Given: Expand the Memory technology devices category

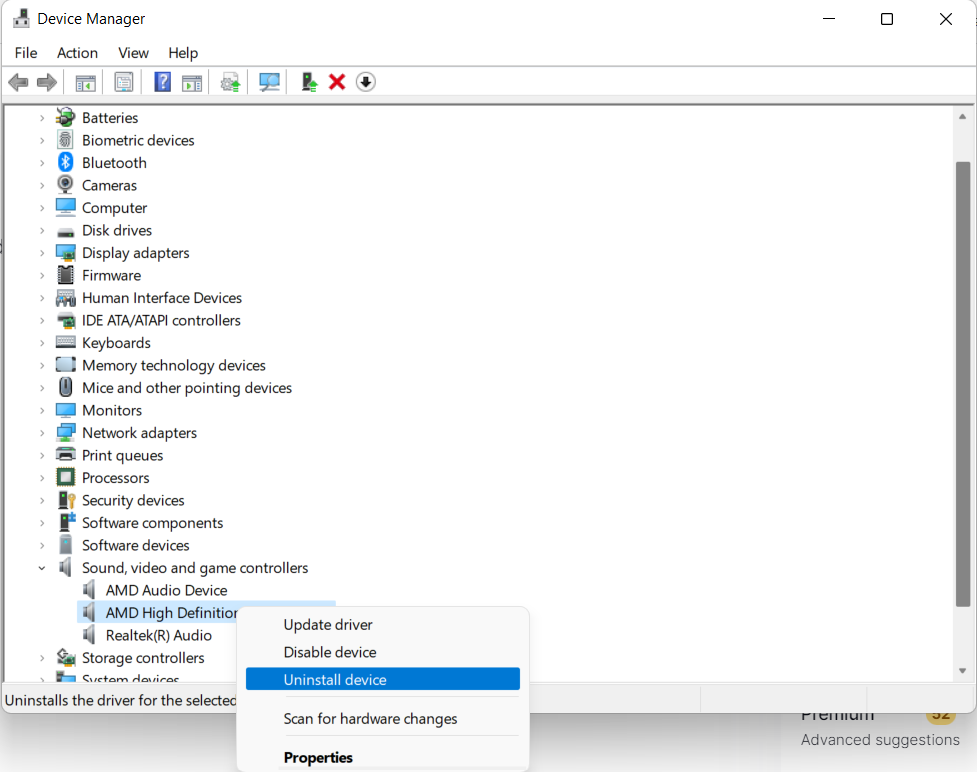Looking at the screenshot, I should tap(42, 366).
